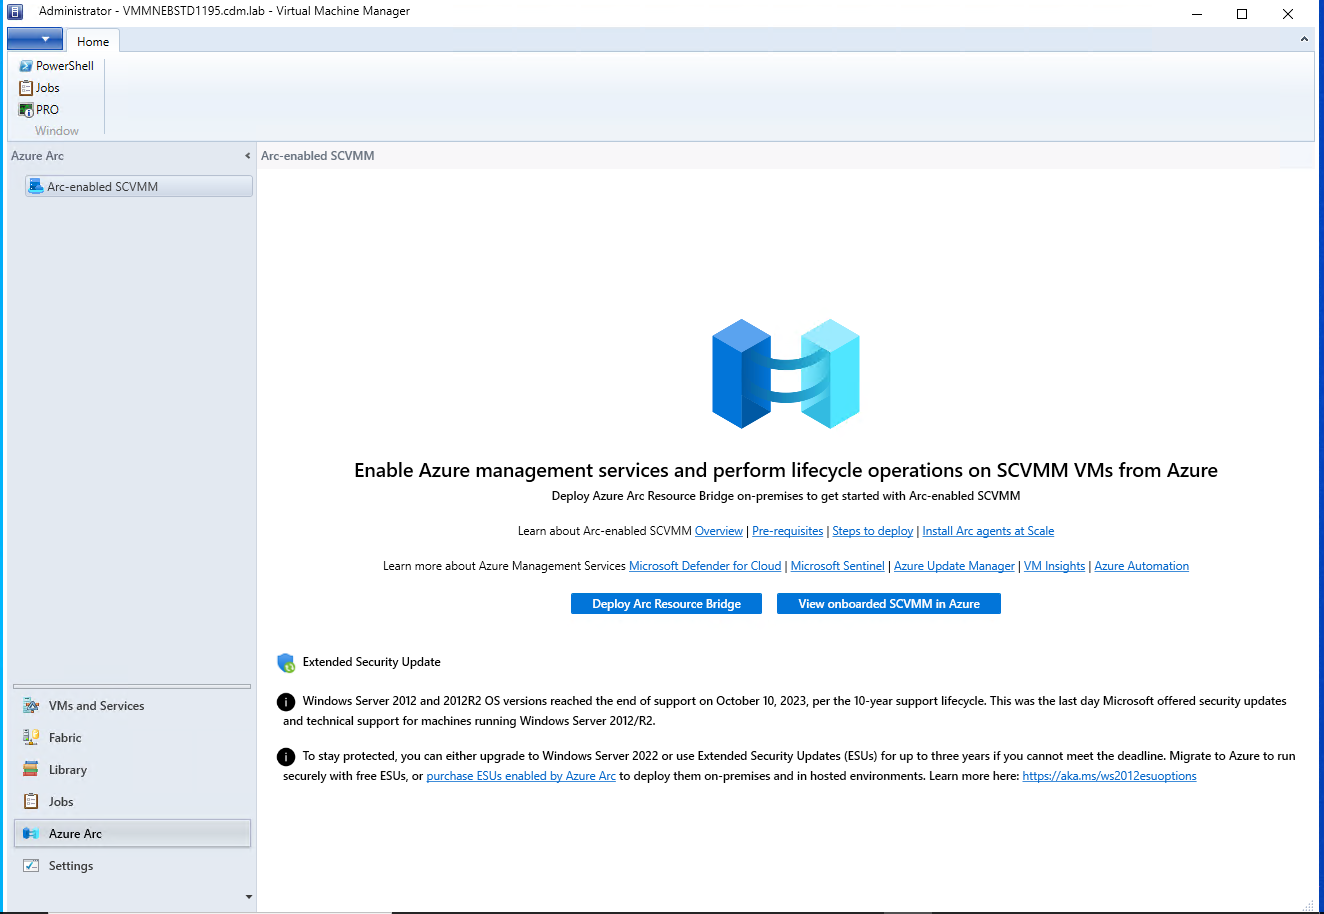Click Deploy Arc Resource Bridge
Viewport: 1324px width, 914px height.
tap(666, 603)
